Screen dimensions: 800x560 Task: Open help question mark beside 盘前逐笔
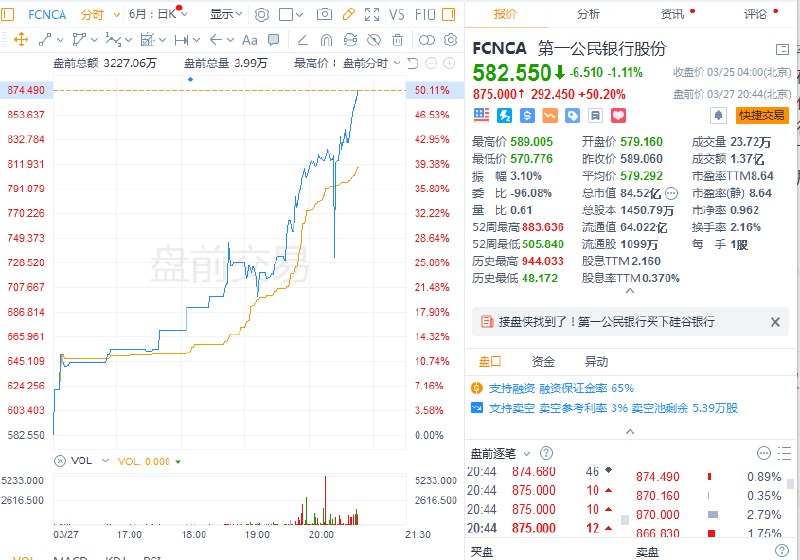546,453
